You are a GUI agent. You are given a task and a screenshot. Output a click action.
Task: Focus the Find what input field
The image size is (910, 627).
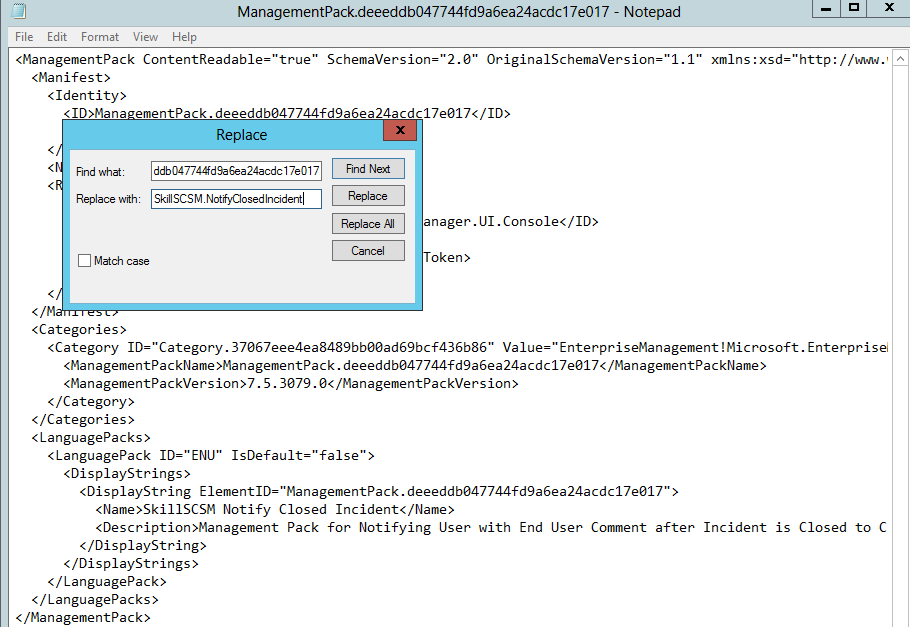[x=236, y=171]
